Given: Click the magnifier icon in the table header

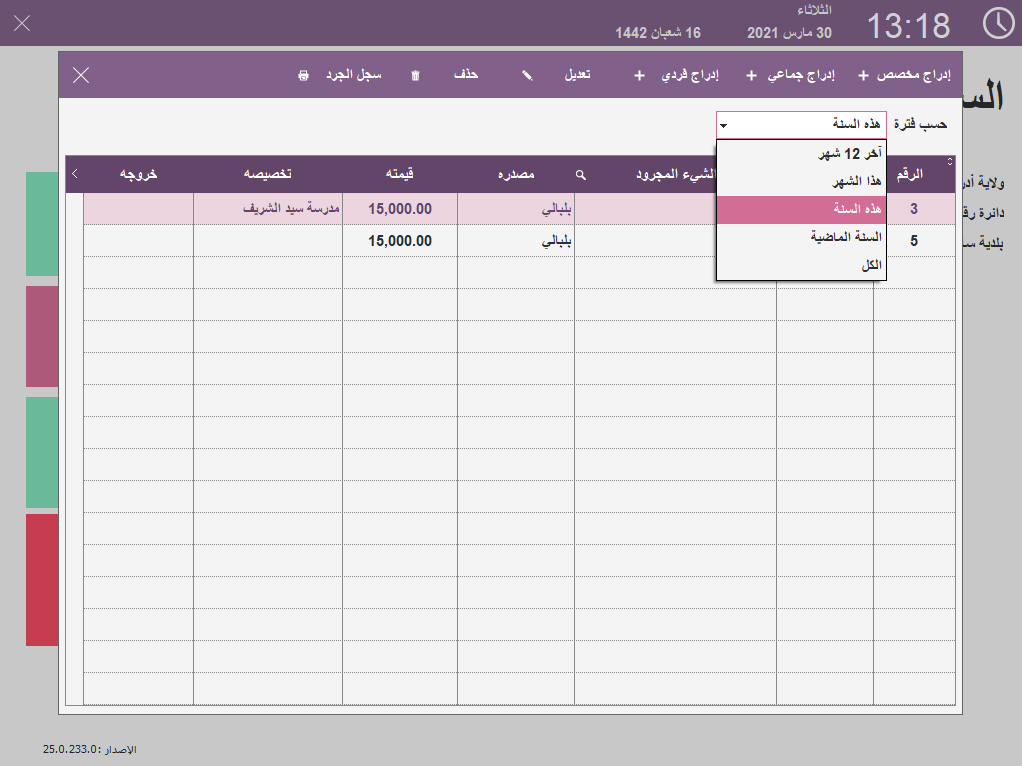Looking at the screenshot, I should (580, 175).
